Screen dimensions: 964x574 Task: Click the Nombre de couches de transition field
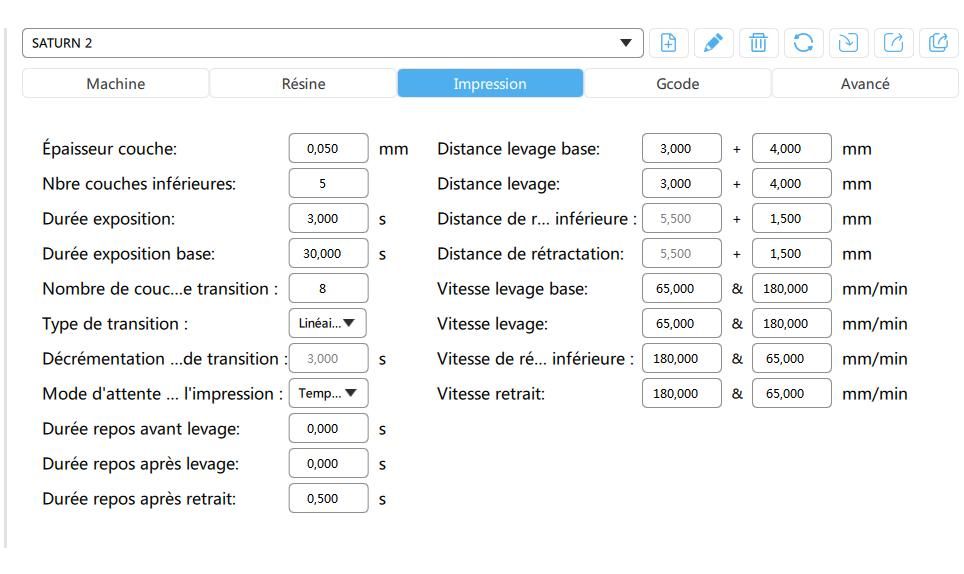tap(328, 288)
